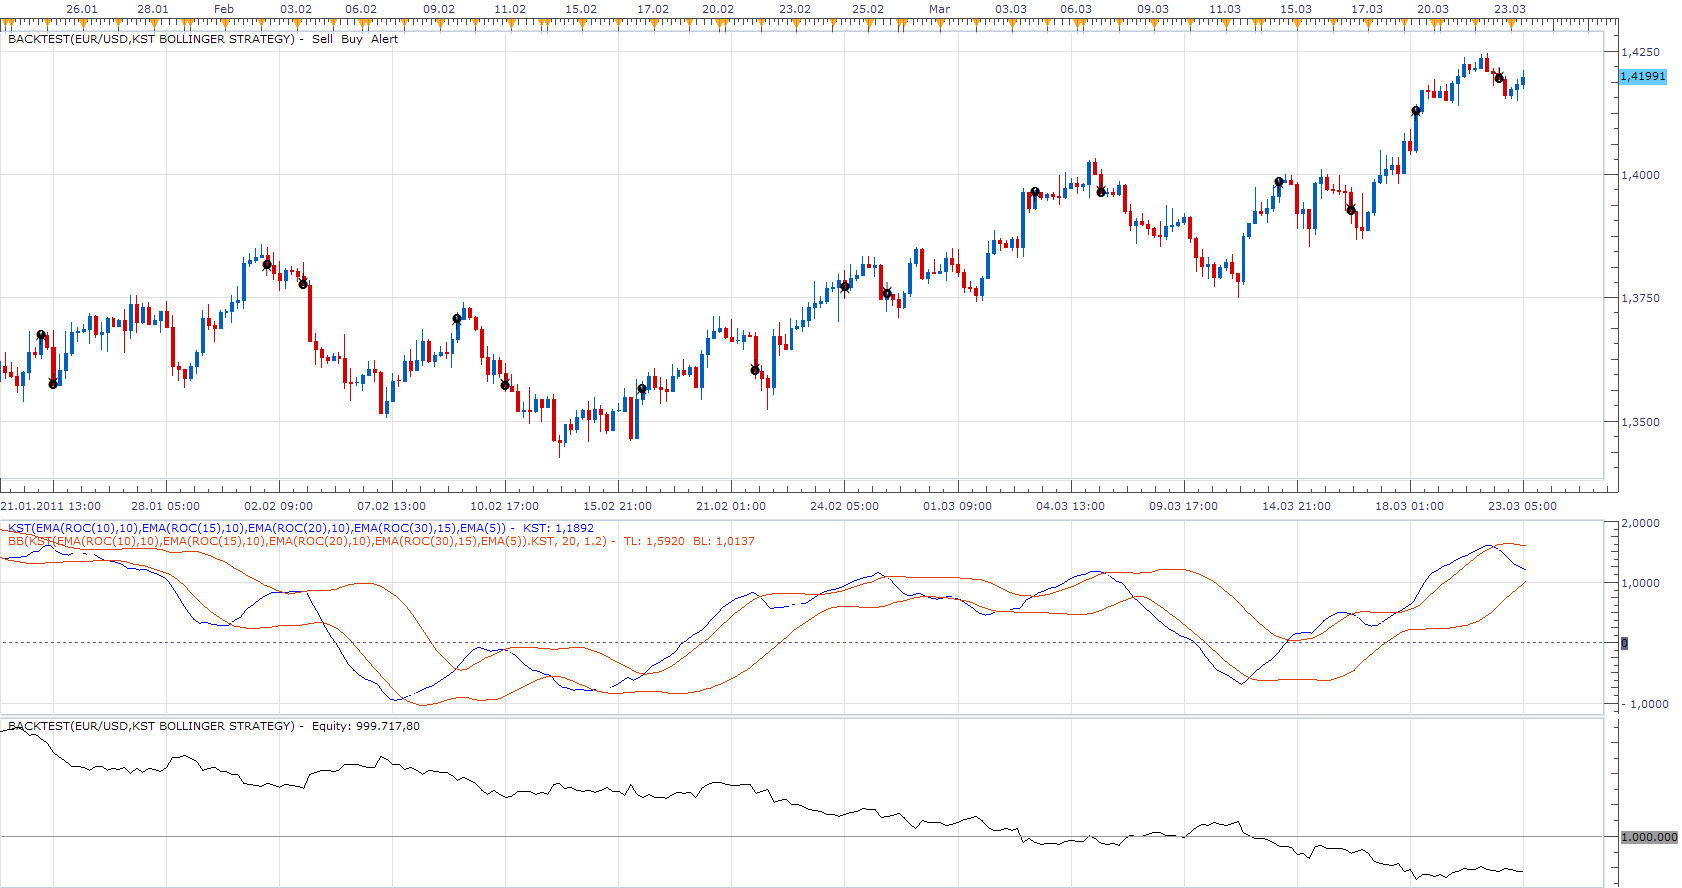Select the BB(KST…) Bollinger indicator label
The height and width of the screenshot is (888, 1682).
381,541
